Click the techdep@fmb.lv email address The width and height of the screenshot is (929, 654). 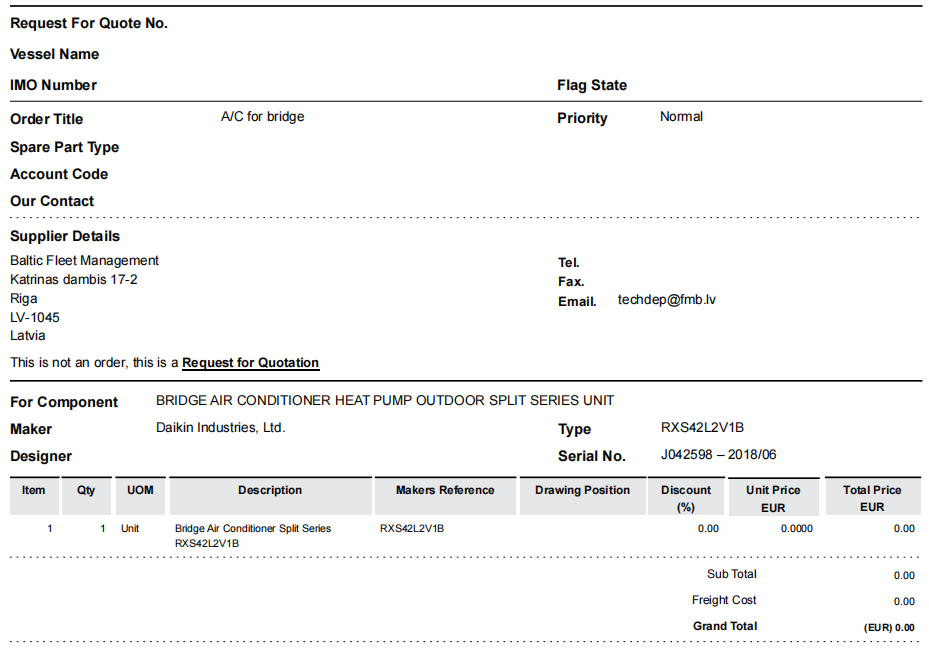666,300
